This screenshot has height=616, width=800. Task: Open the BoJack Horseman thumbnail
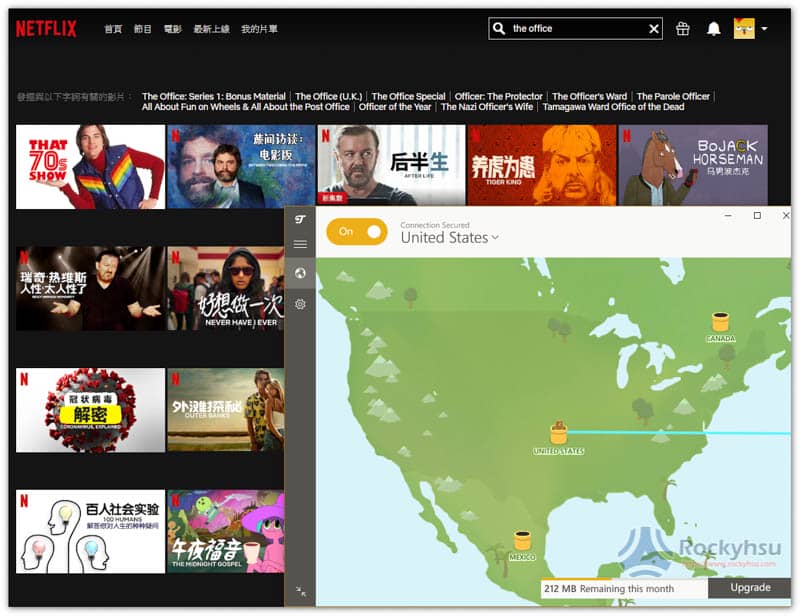click(x=693, y=165)
